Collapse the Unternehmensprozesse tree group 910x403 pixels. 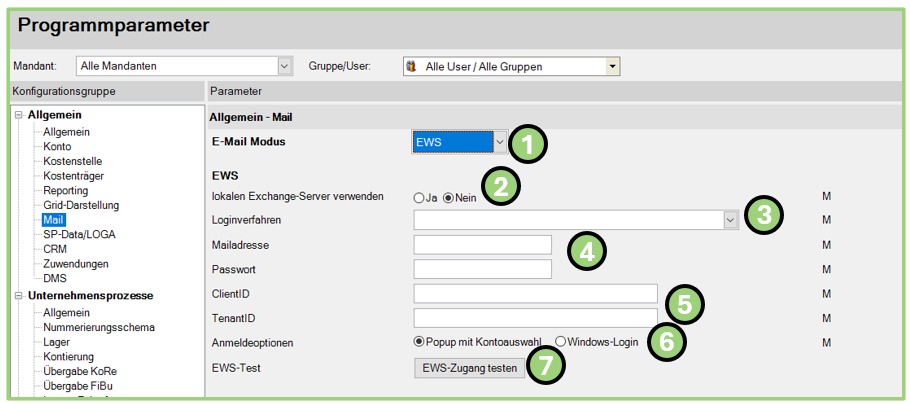click(18, 297)
